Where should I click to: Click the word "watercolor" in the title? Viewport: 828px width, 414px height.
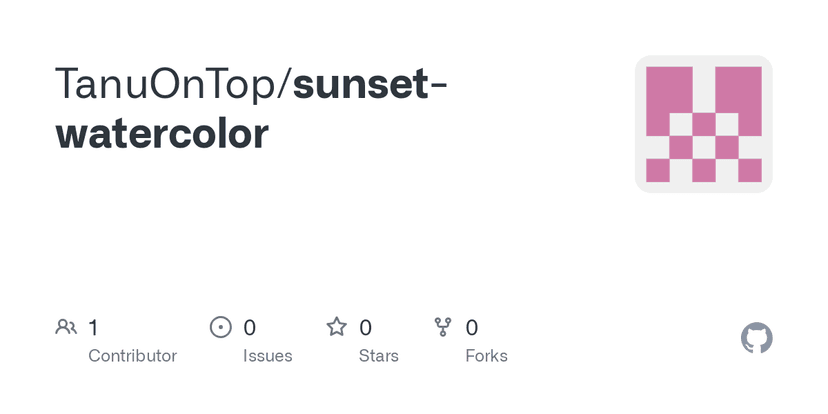[162, 134]
